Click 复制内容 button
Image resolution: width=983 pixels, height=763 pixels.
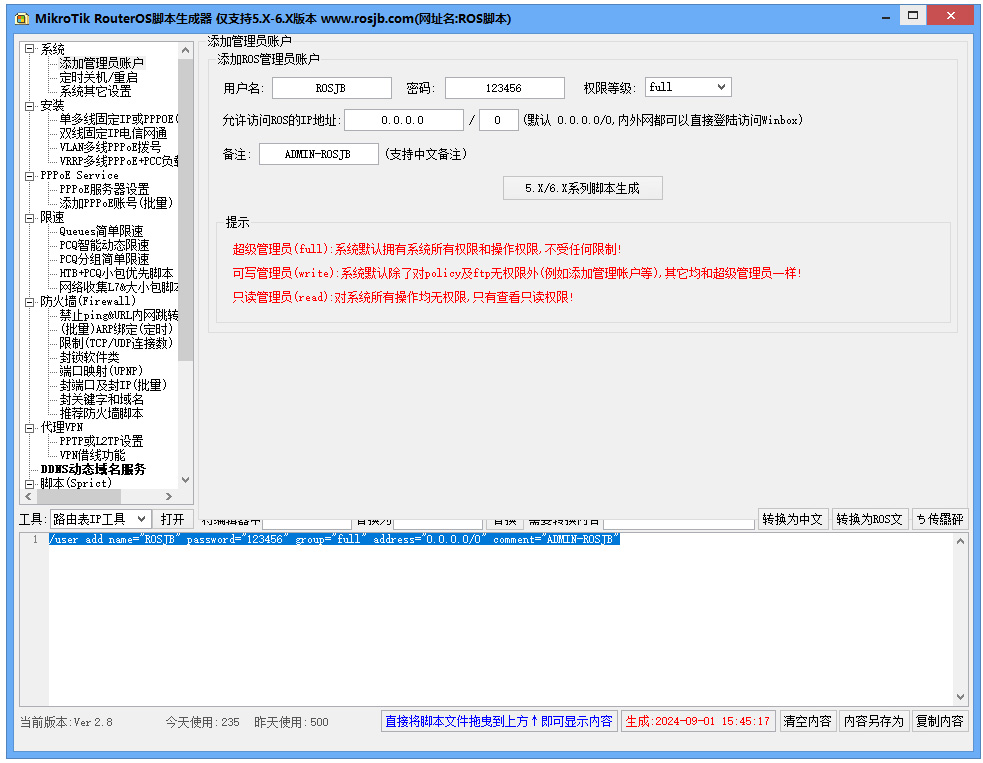[940, 721]
